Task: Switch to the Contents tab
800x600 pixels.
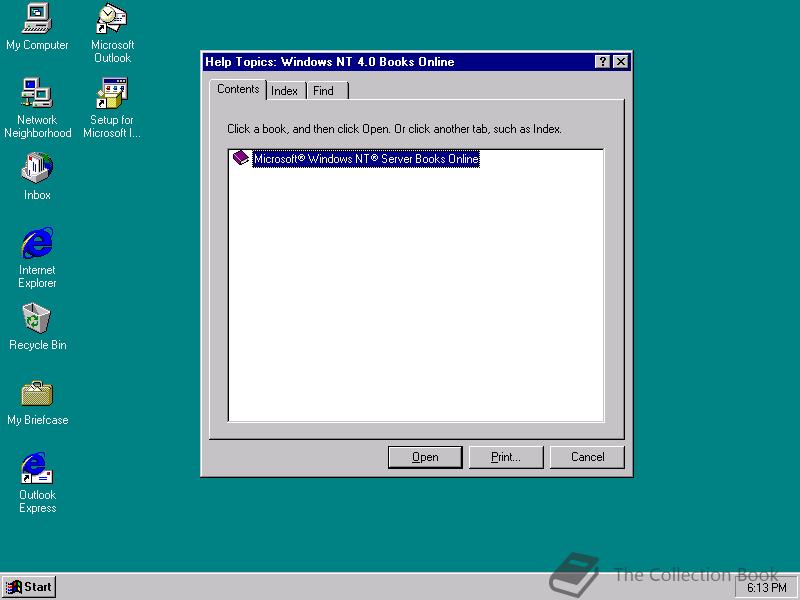Action: coord(238,89)
